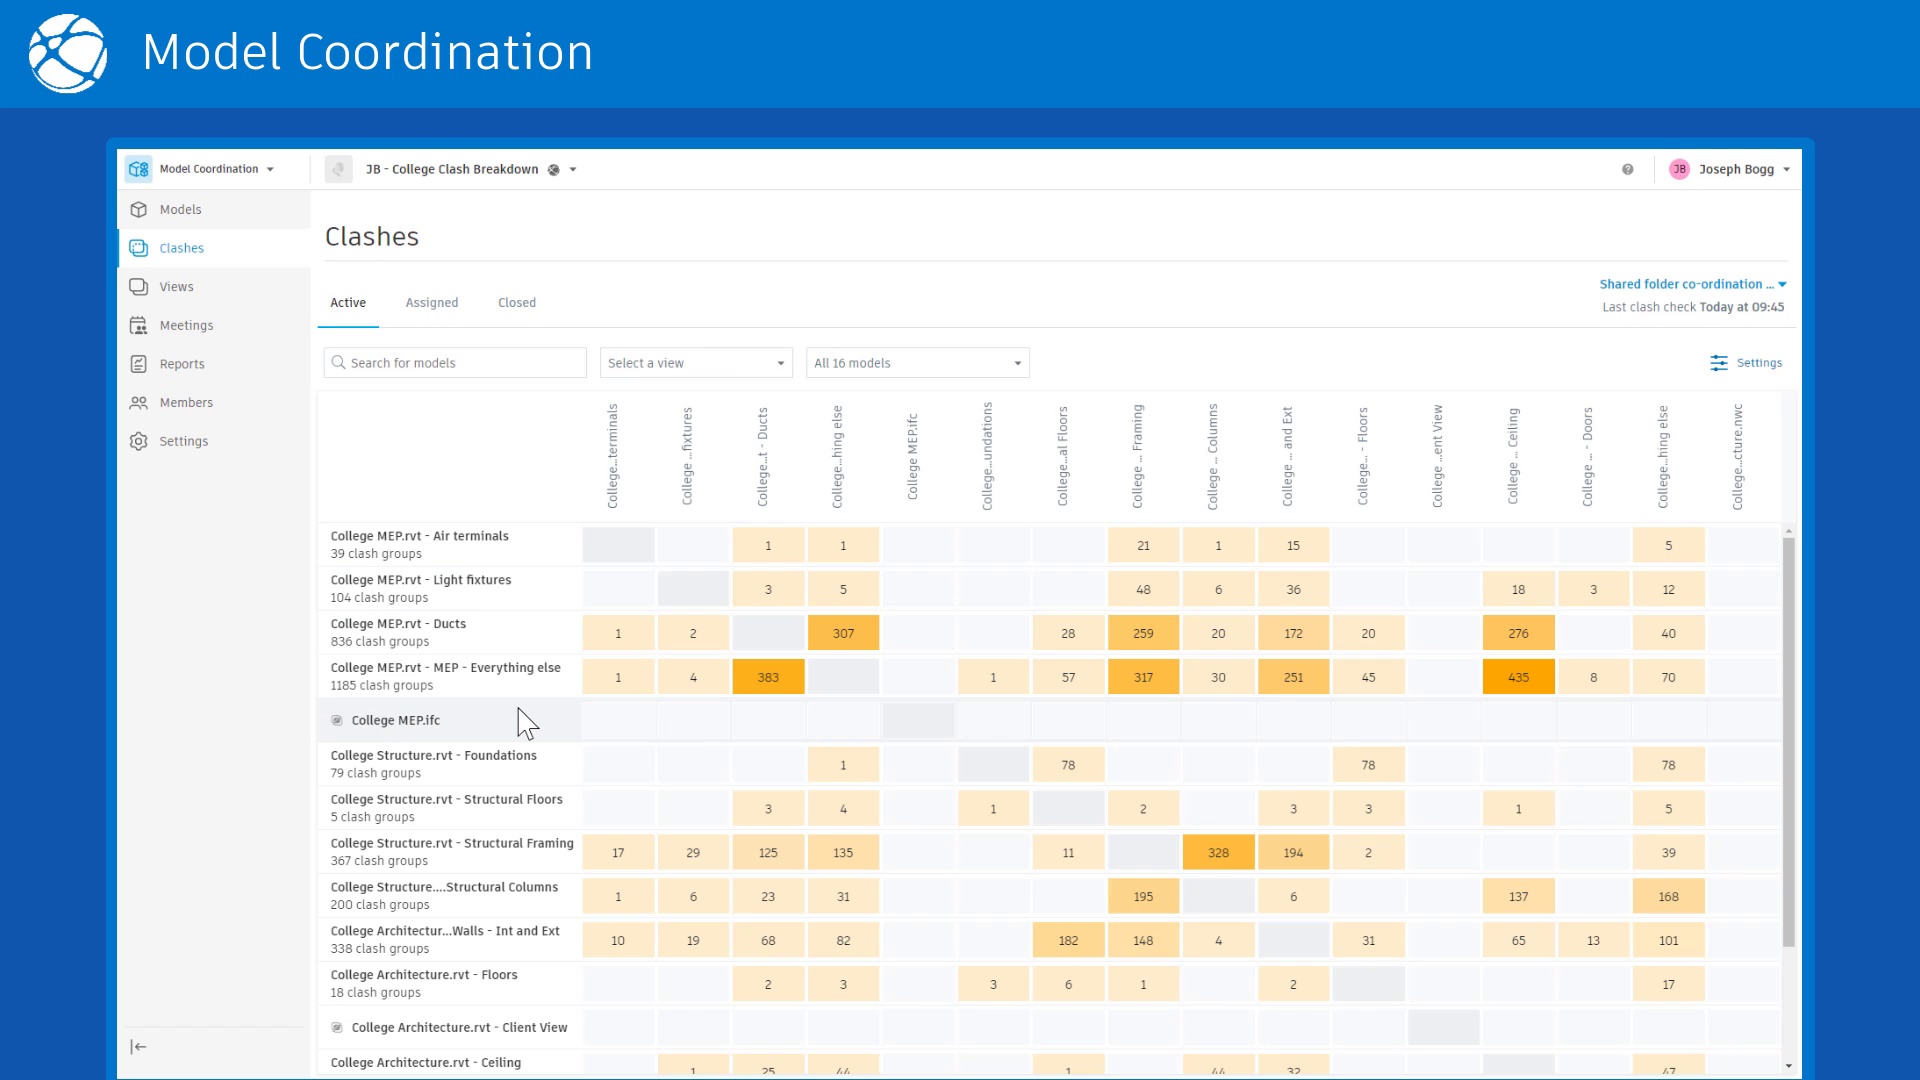This screenshot has height=1080, width=1920.
Task: Click the Model Coordination module icon
Action: 139,169
